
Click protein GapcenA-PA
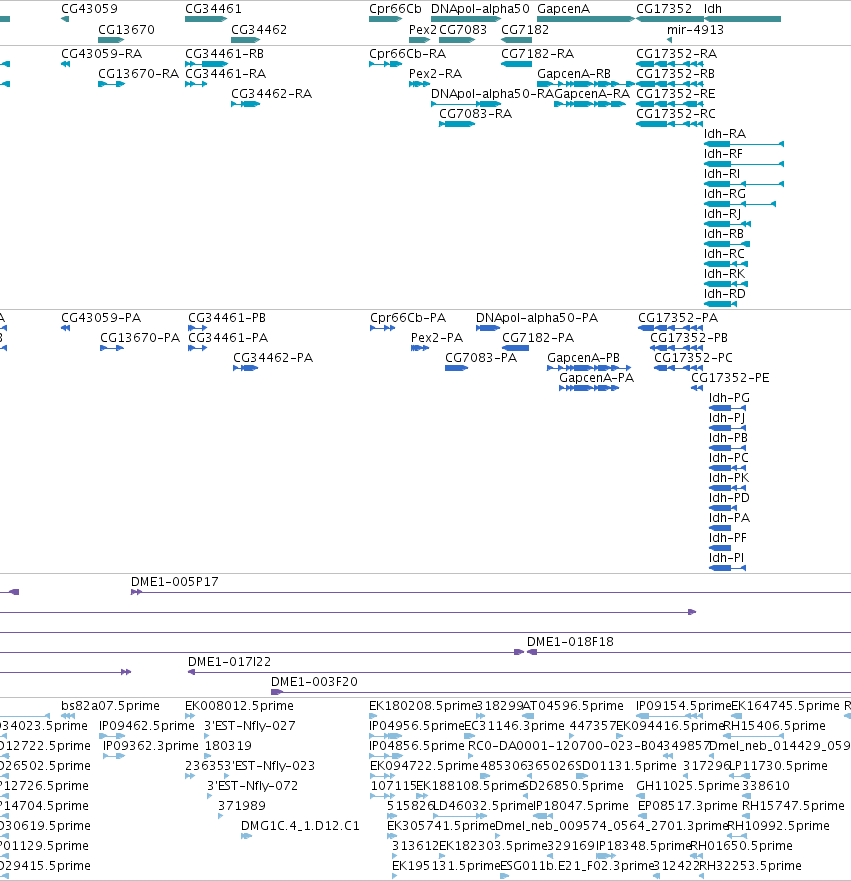coord(596,378)
